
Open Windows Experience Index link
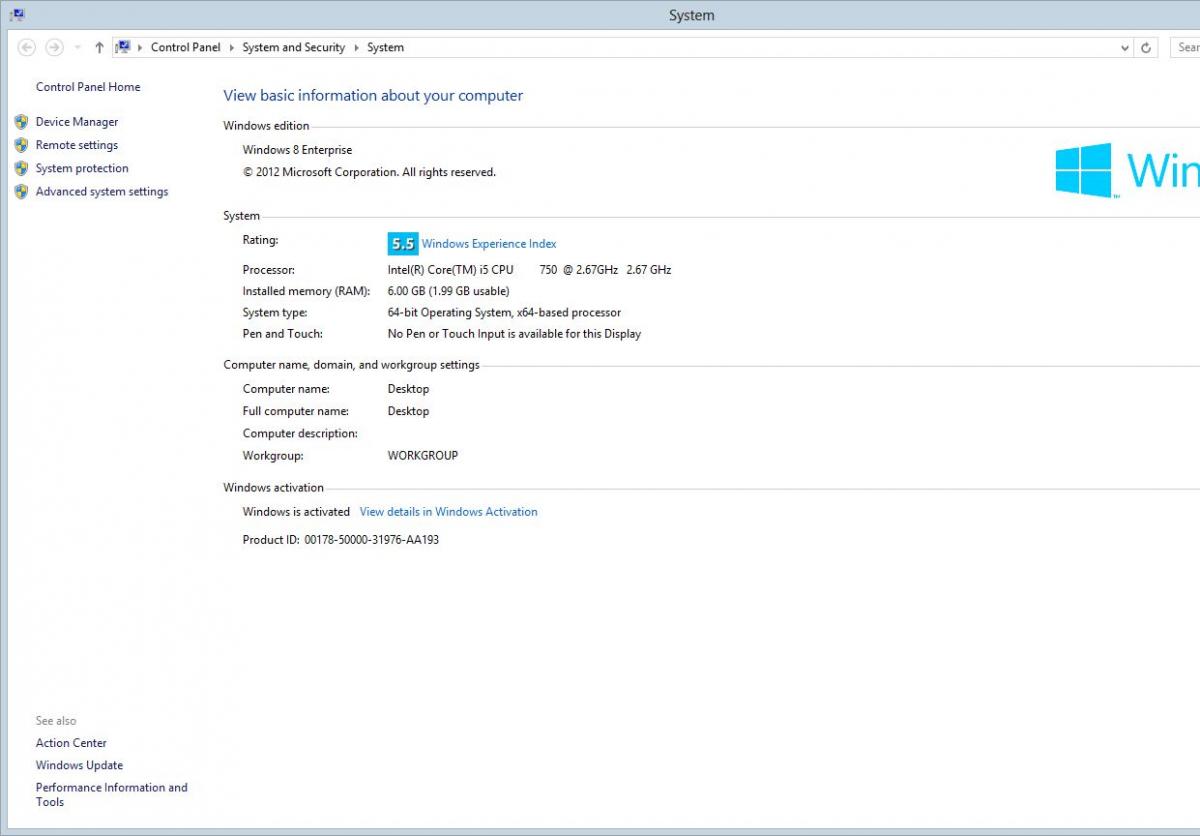tap(489, 244)
